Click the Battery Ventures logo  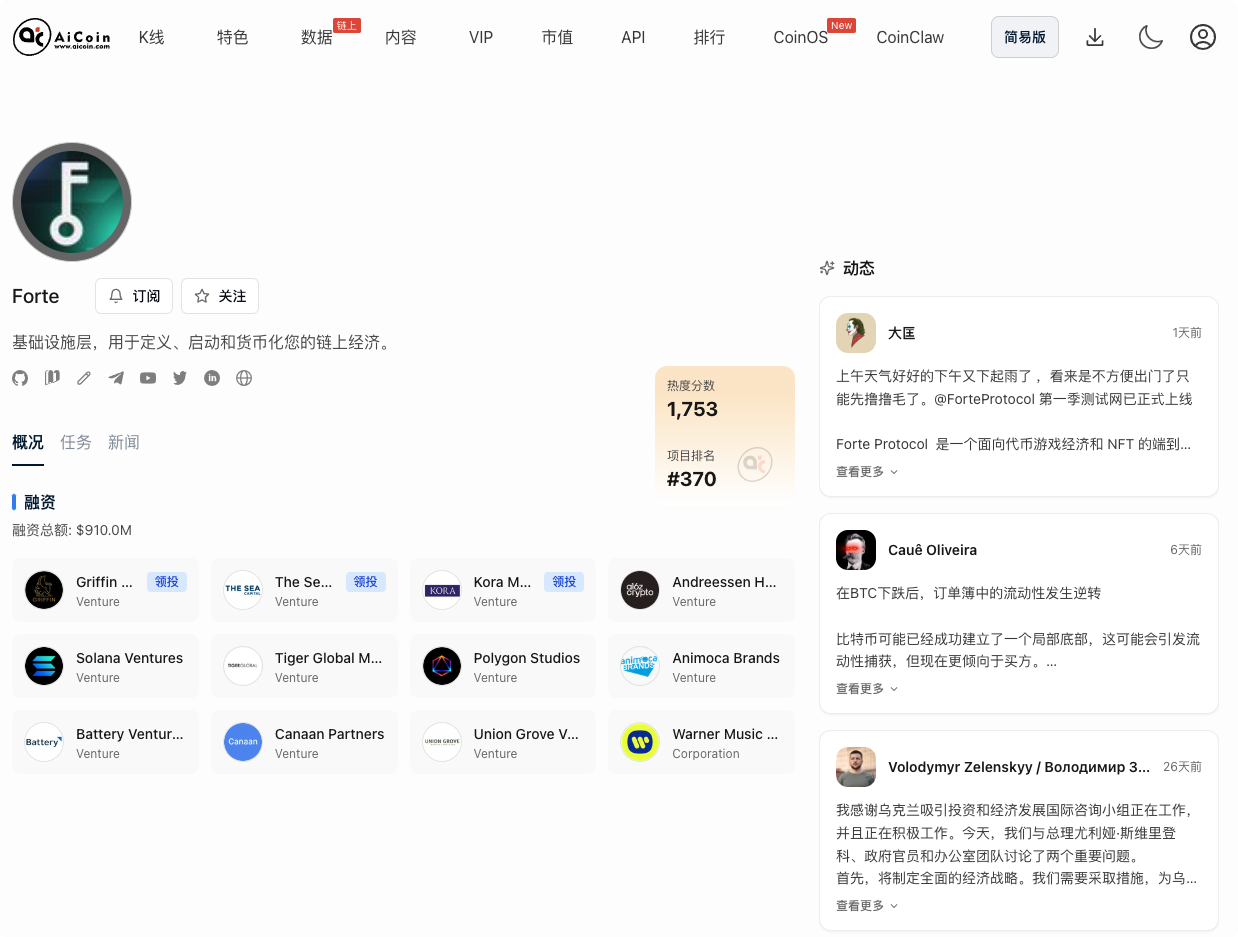click(x=44, y=742)
